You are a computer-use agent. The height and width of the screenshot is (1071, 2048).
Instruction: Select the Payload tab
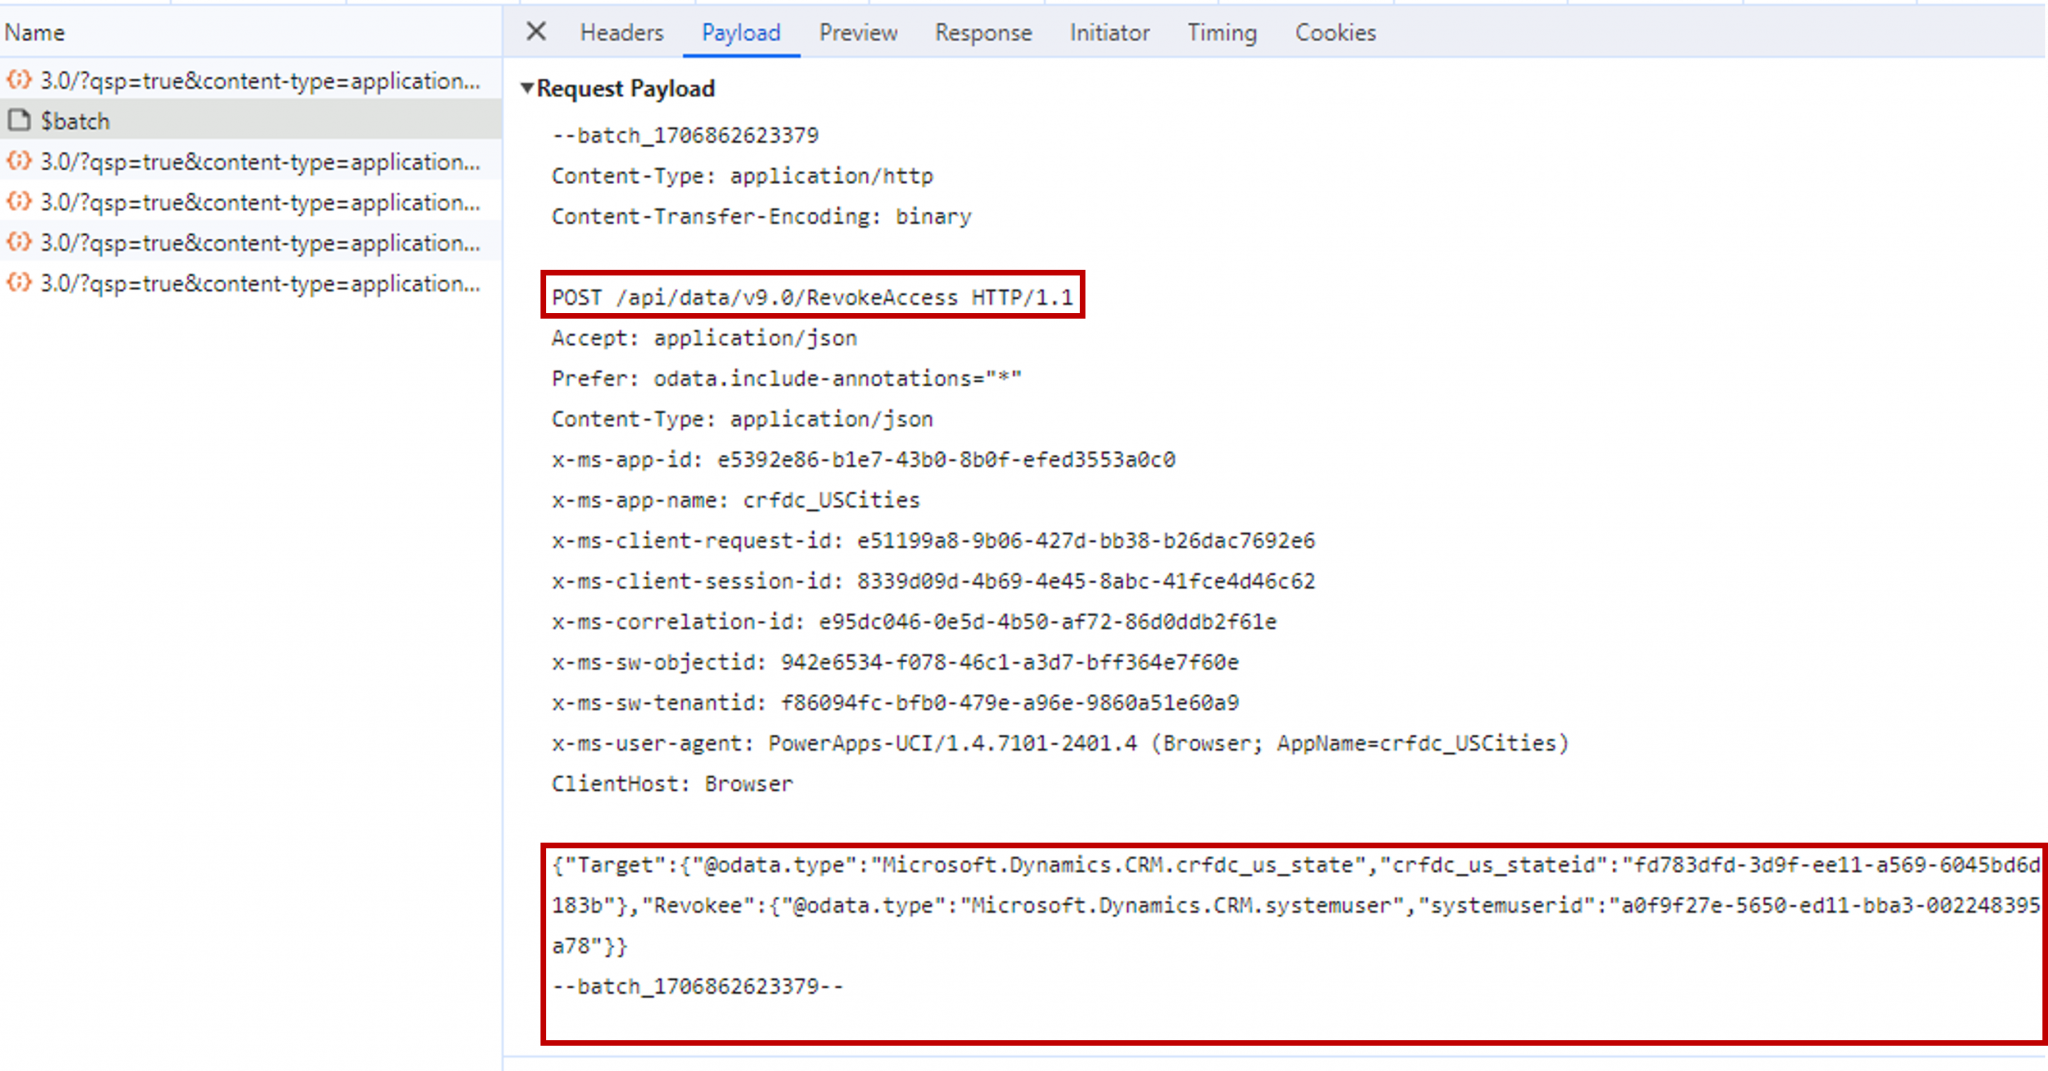coord(740,33)
